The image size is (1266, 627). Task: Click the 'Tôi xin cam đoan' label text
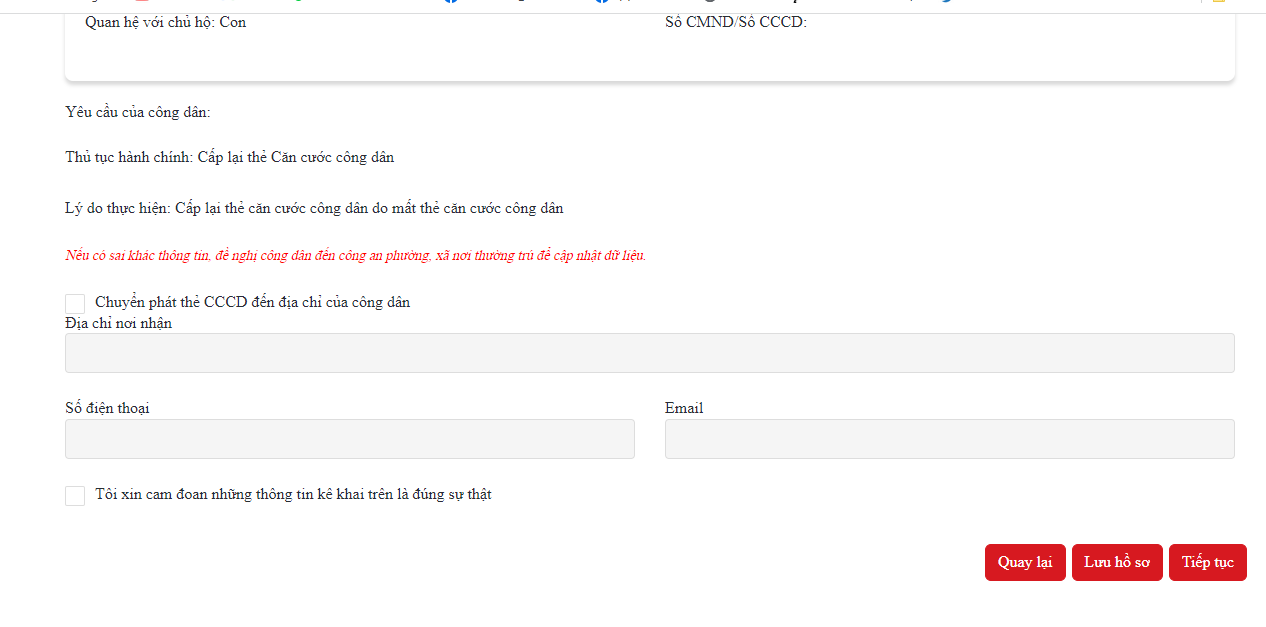[293, 494]
